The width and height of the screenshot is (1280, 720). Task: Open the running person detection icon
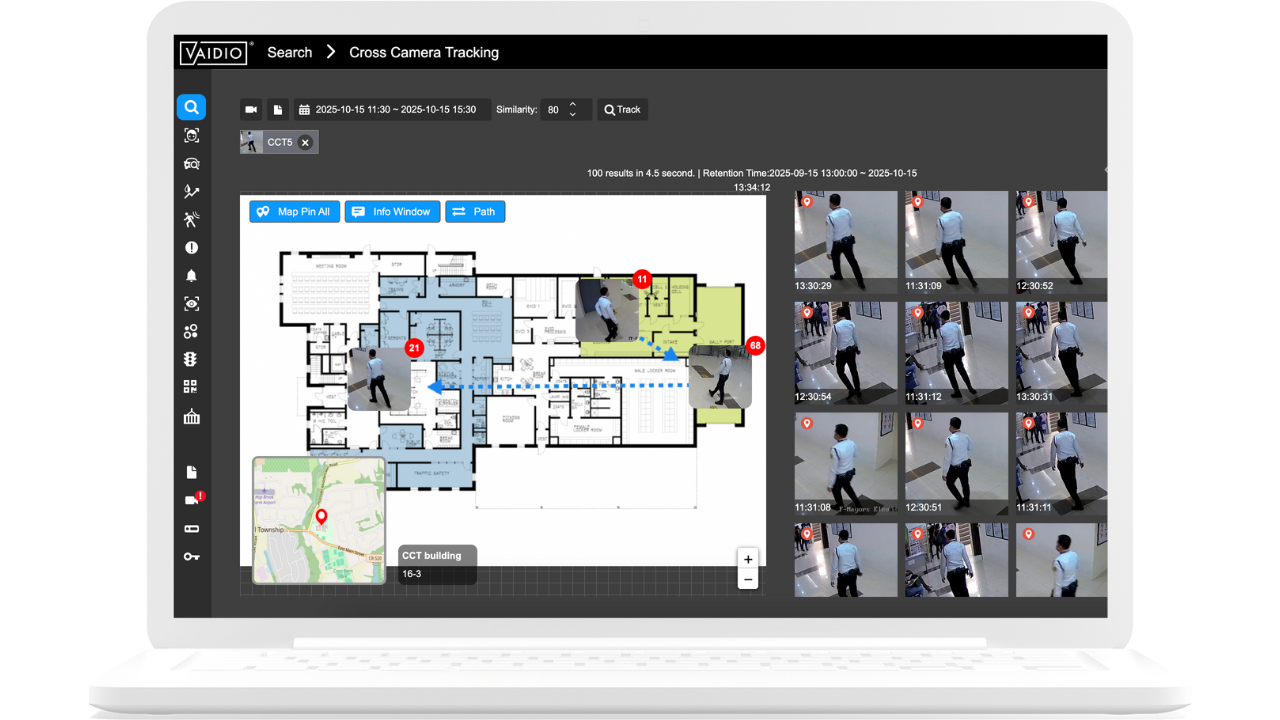191,219
